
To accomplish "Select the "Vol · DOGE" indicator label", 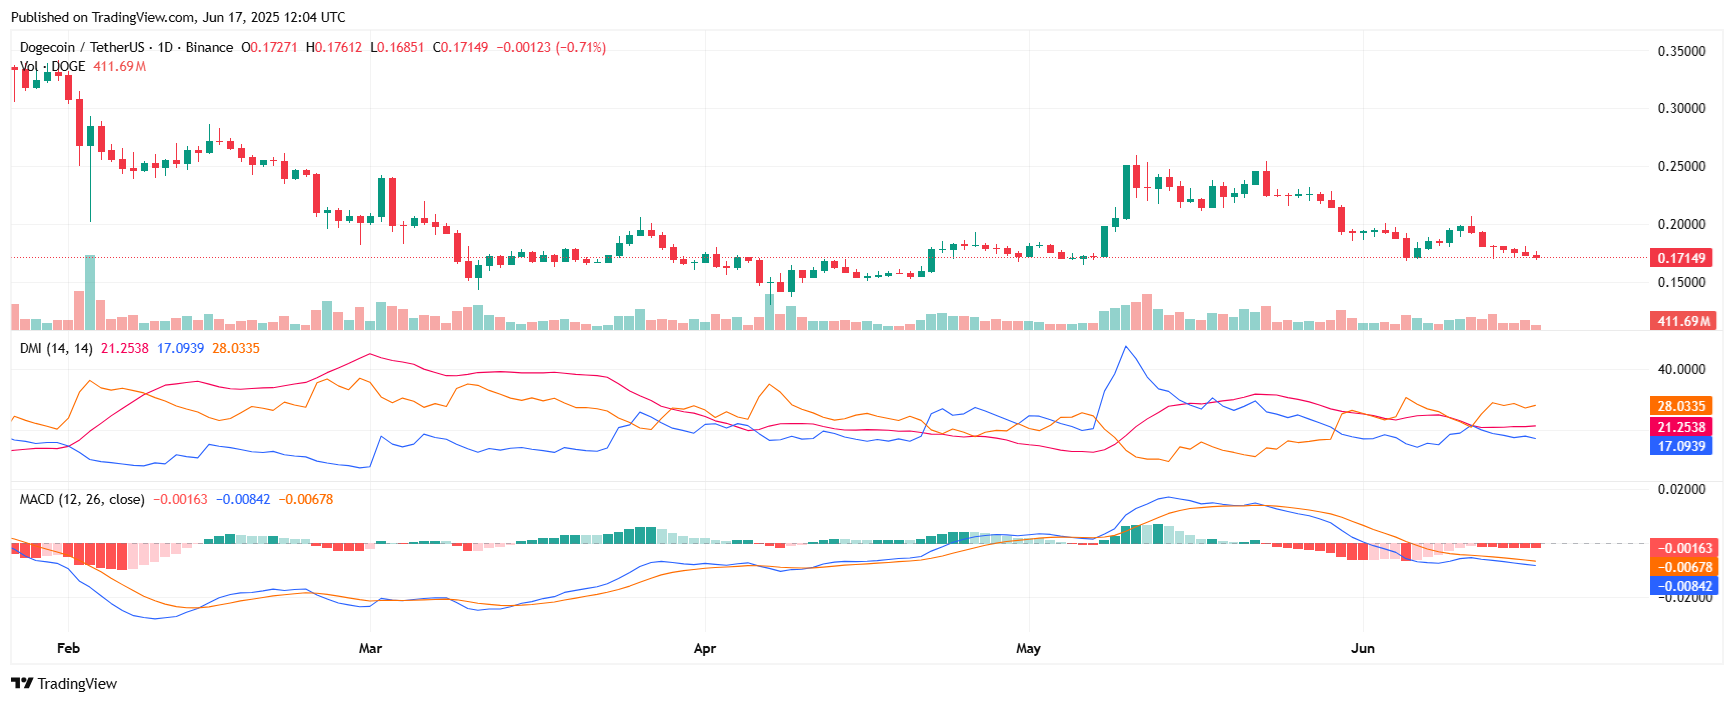I will (x=53, y=66).
